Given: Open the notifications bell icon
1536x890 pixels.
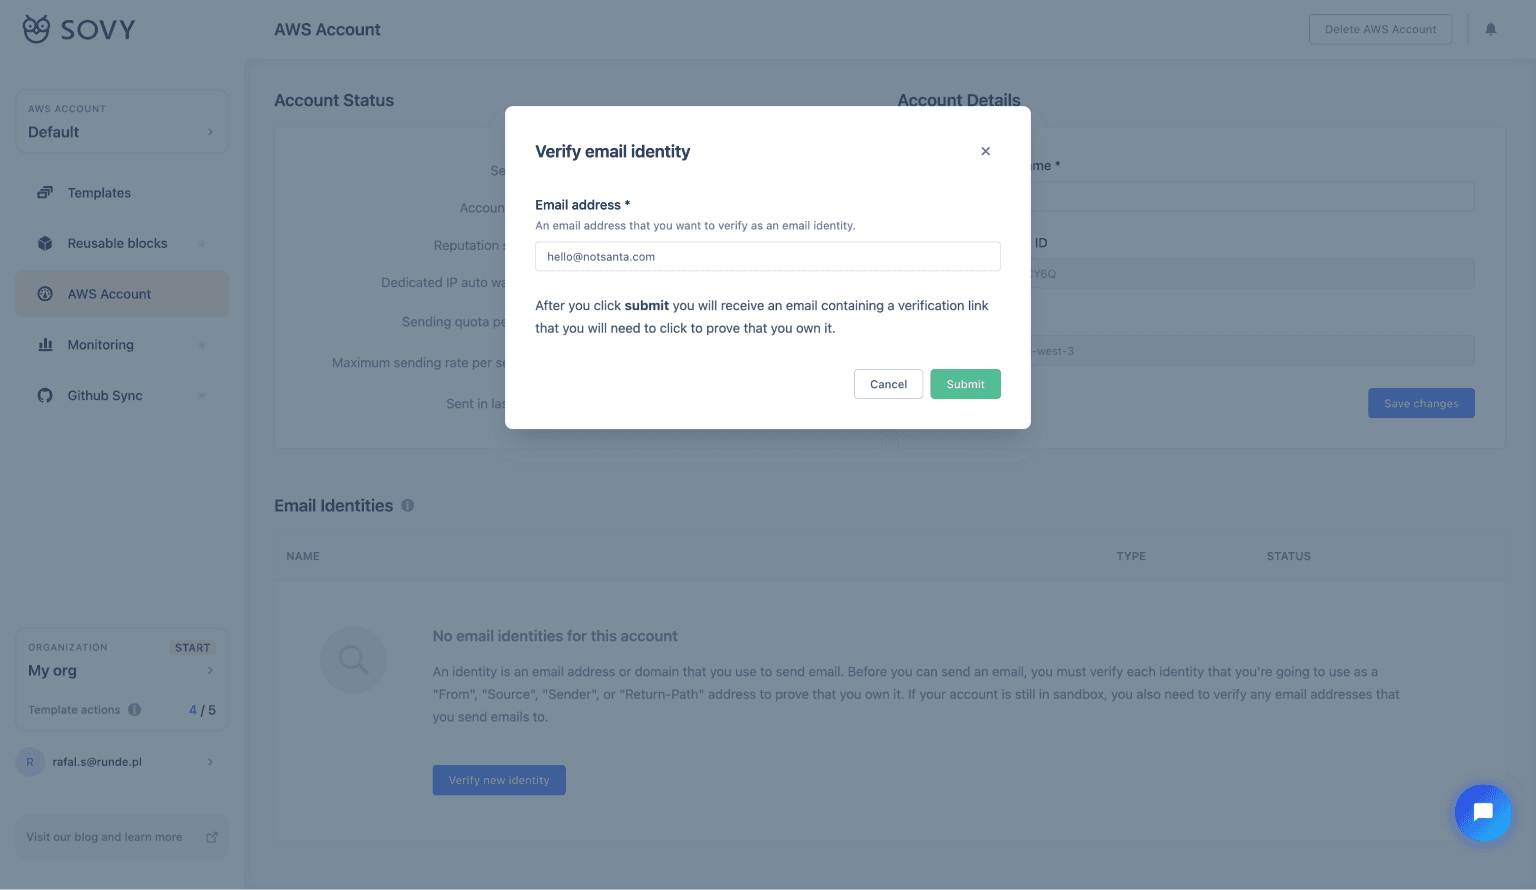Looking at the screenshot, I should 1490,29.
